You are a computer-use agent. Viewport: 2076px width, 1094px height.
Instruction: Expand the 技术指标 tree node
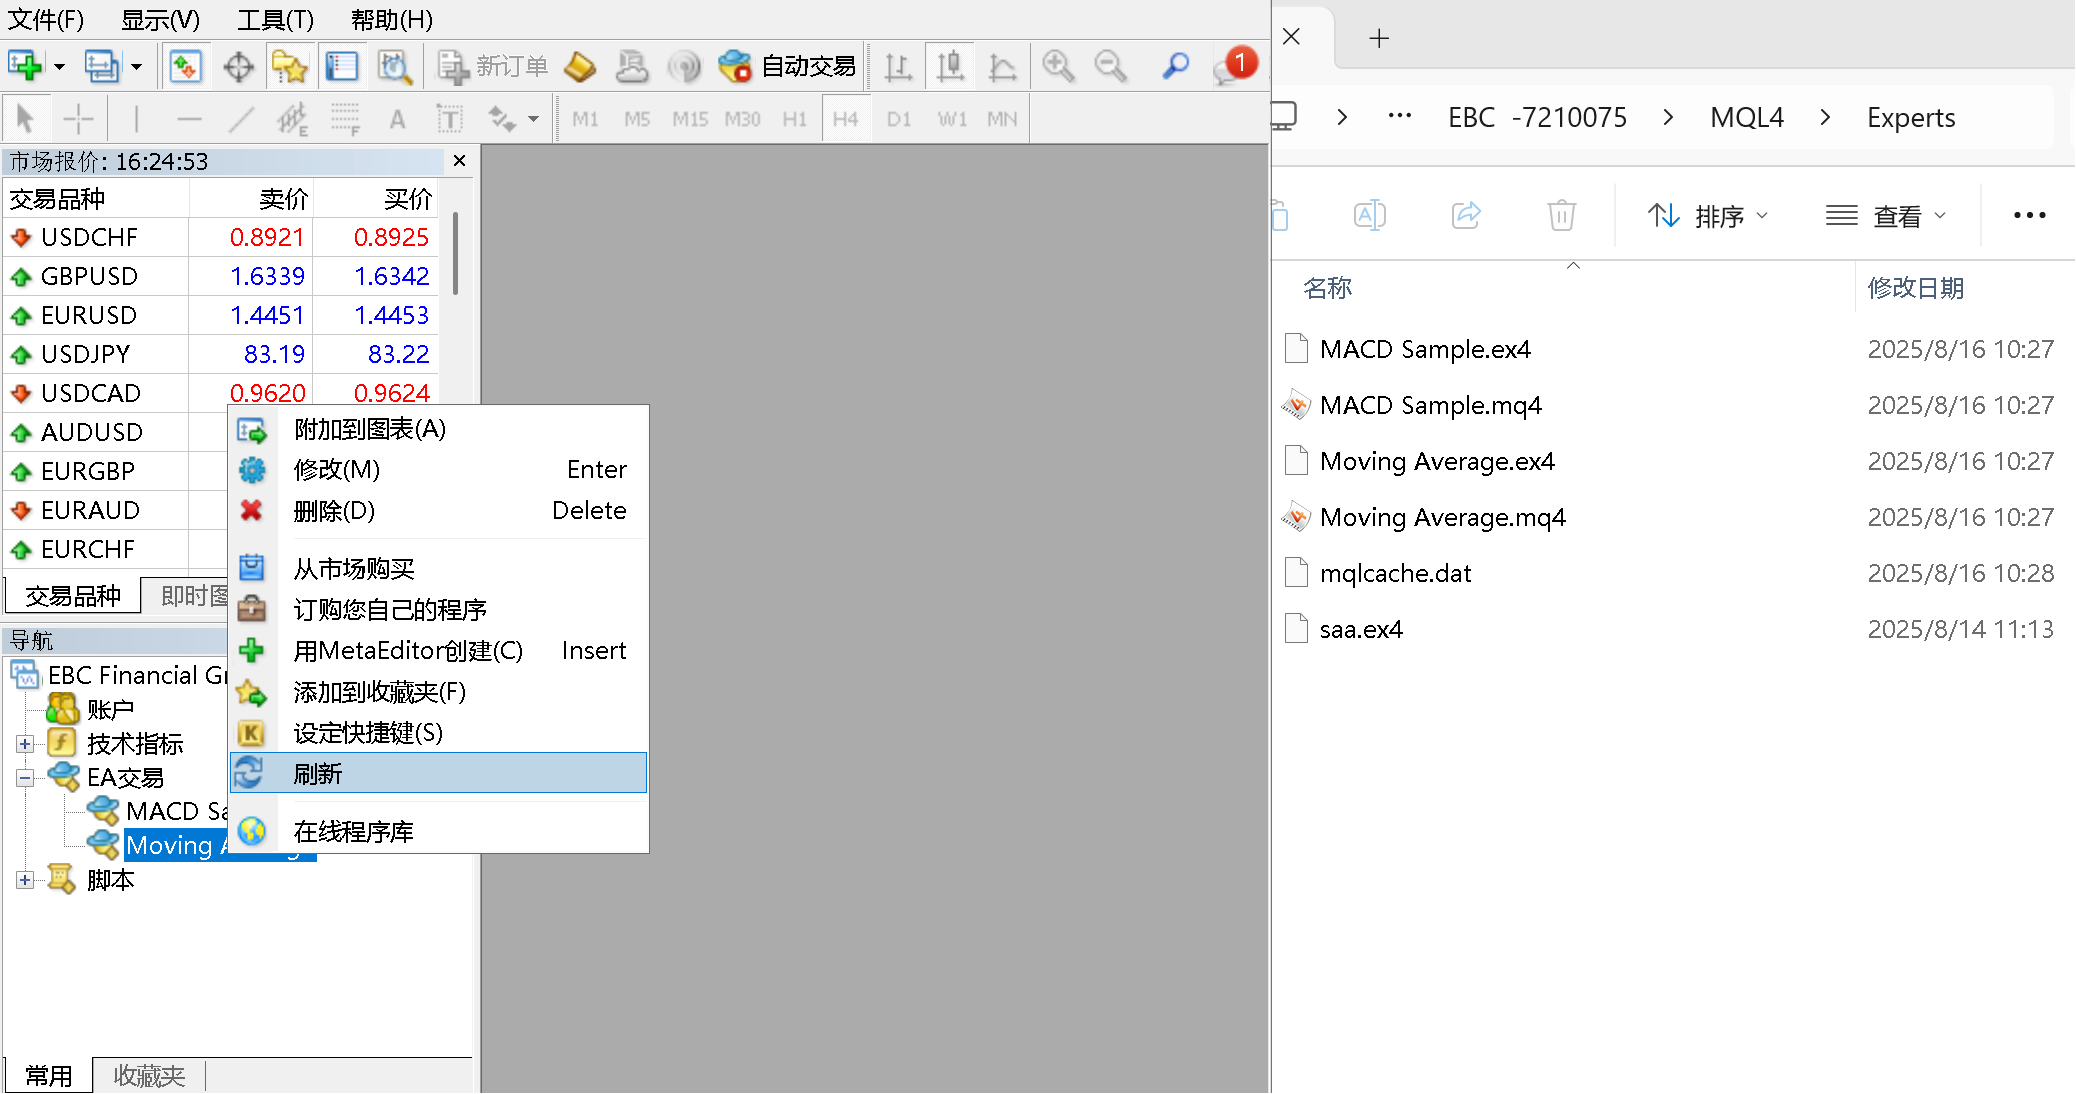coord(25,744)
